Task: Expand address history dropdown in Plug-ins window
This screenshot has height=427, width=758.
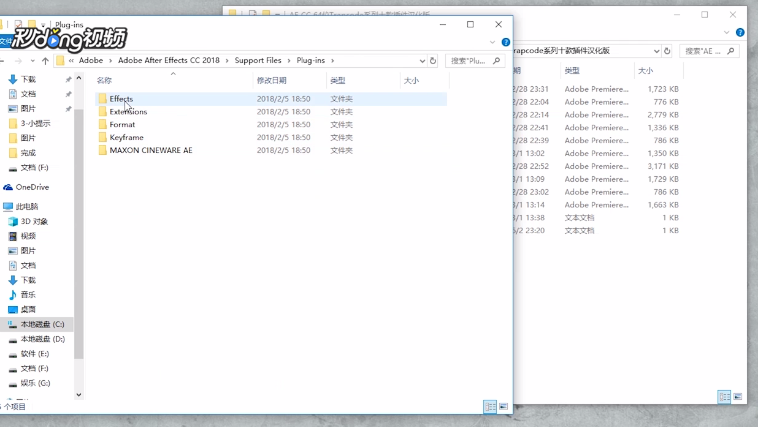Action: (x=422, y=61)
